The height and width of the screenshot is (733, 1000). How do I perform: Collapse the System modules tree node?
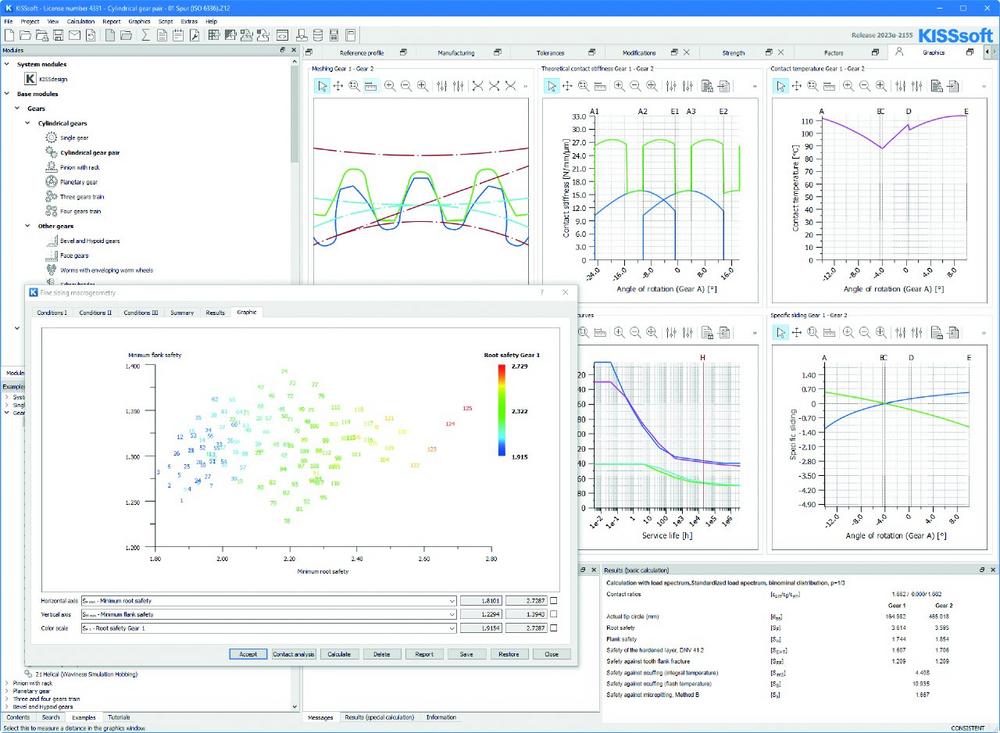point(7,64)
